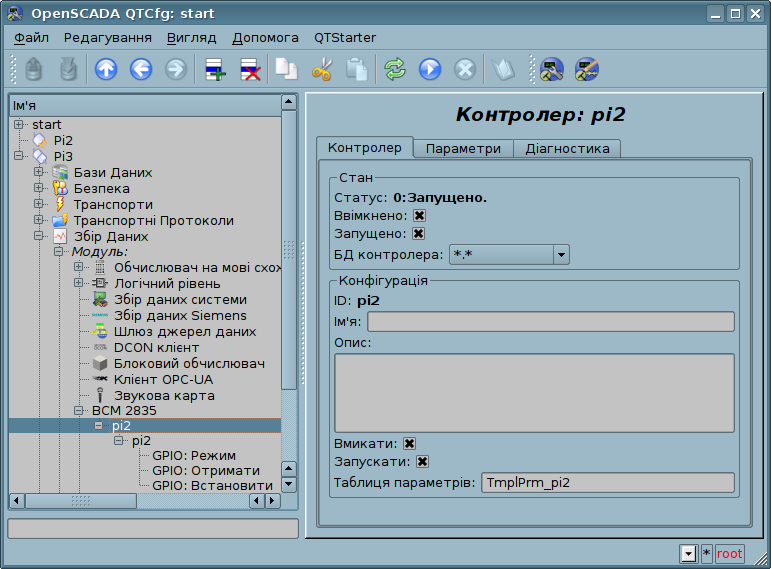Toggle the Ввімкнено checkbox
This screenshot has width=771, height=569.
point(419,216)
